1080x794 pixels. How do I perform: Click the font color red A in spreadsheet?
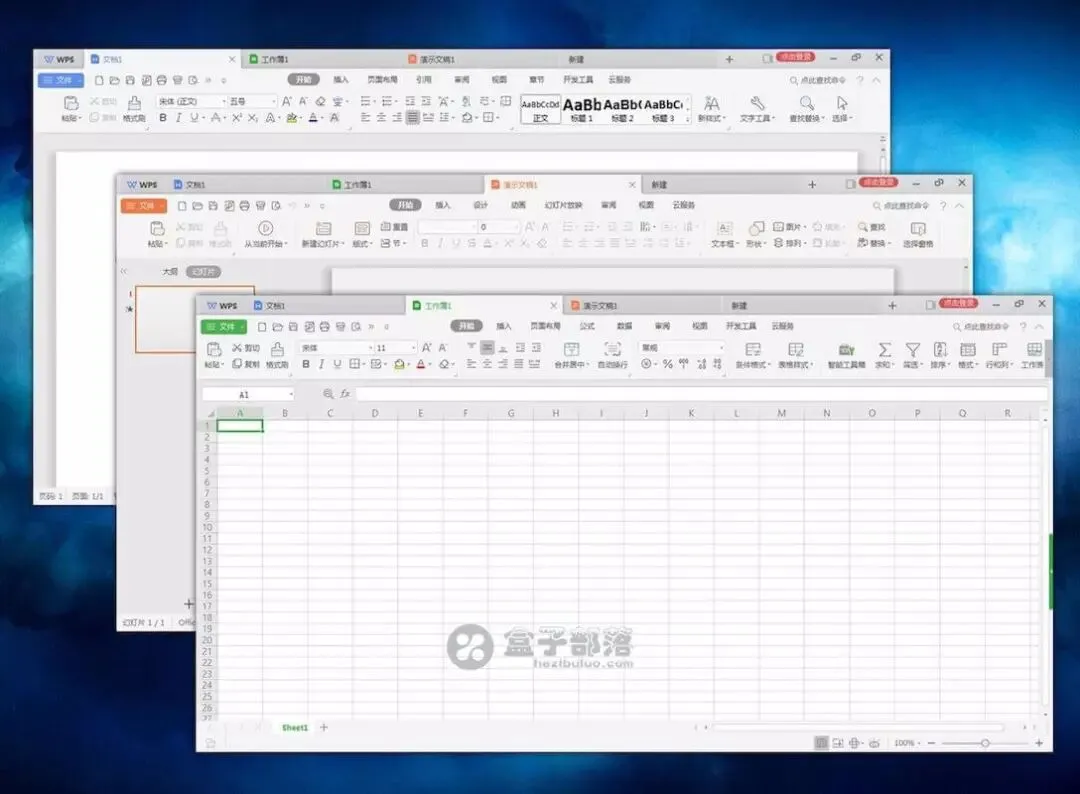coord(421,364)
